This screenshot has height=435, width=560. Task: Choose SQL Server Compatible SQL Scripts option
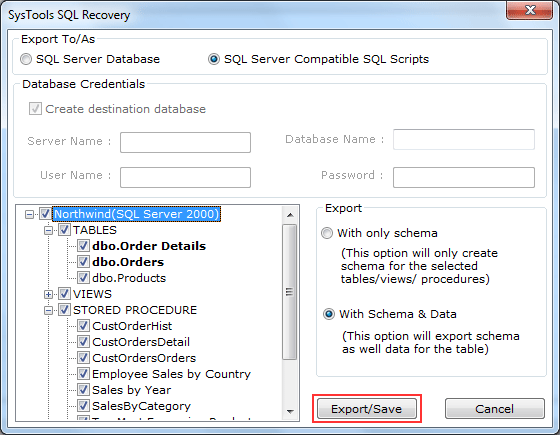(214, 59)
